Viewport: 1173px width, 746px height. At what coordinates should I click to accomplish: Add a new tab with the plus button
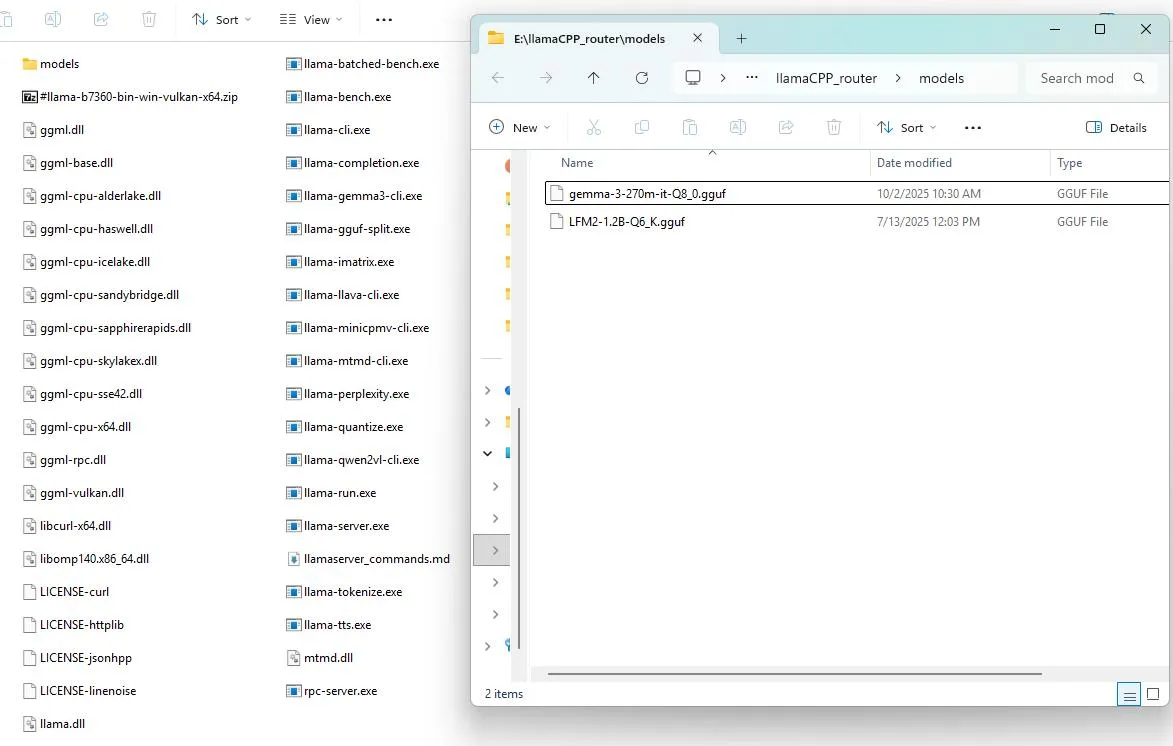point(741,38)
